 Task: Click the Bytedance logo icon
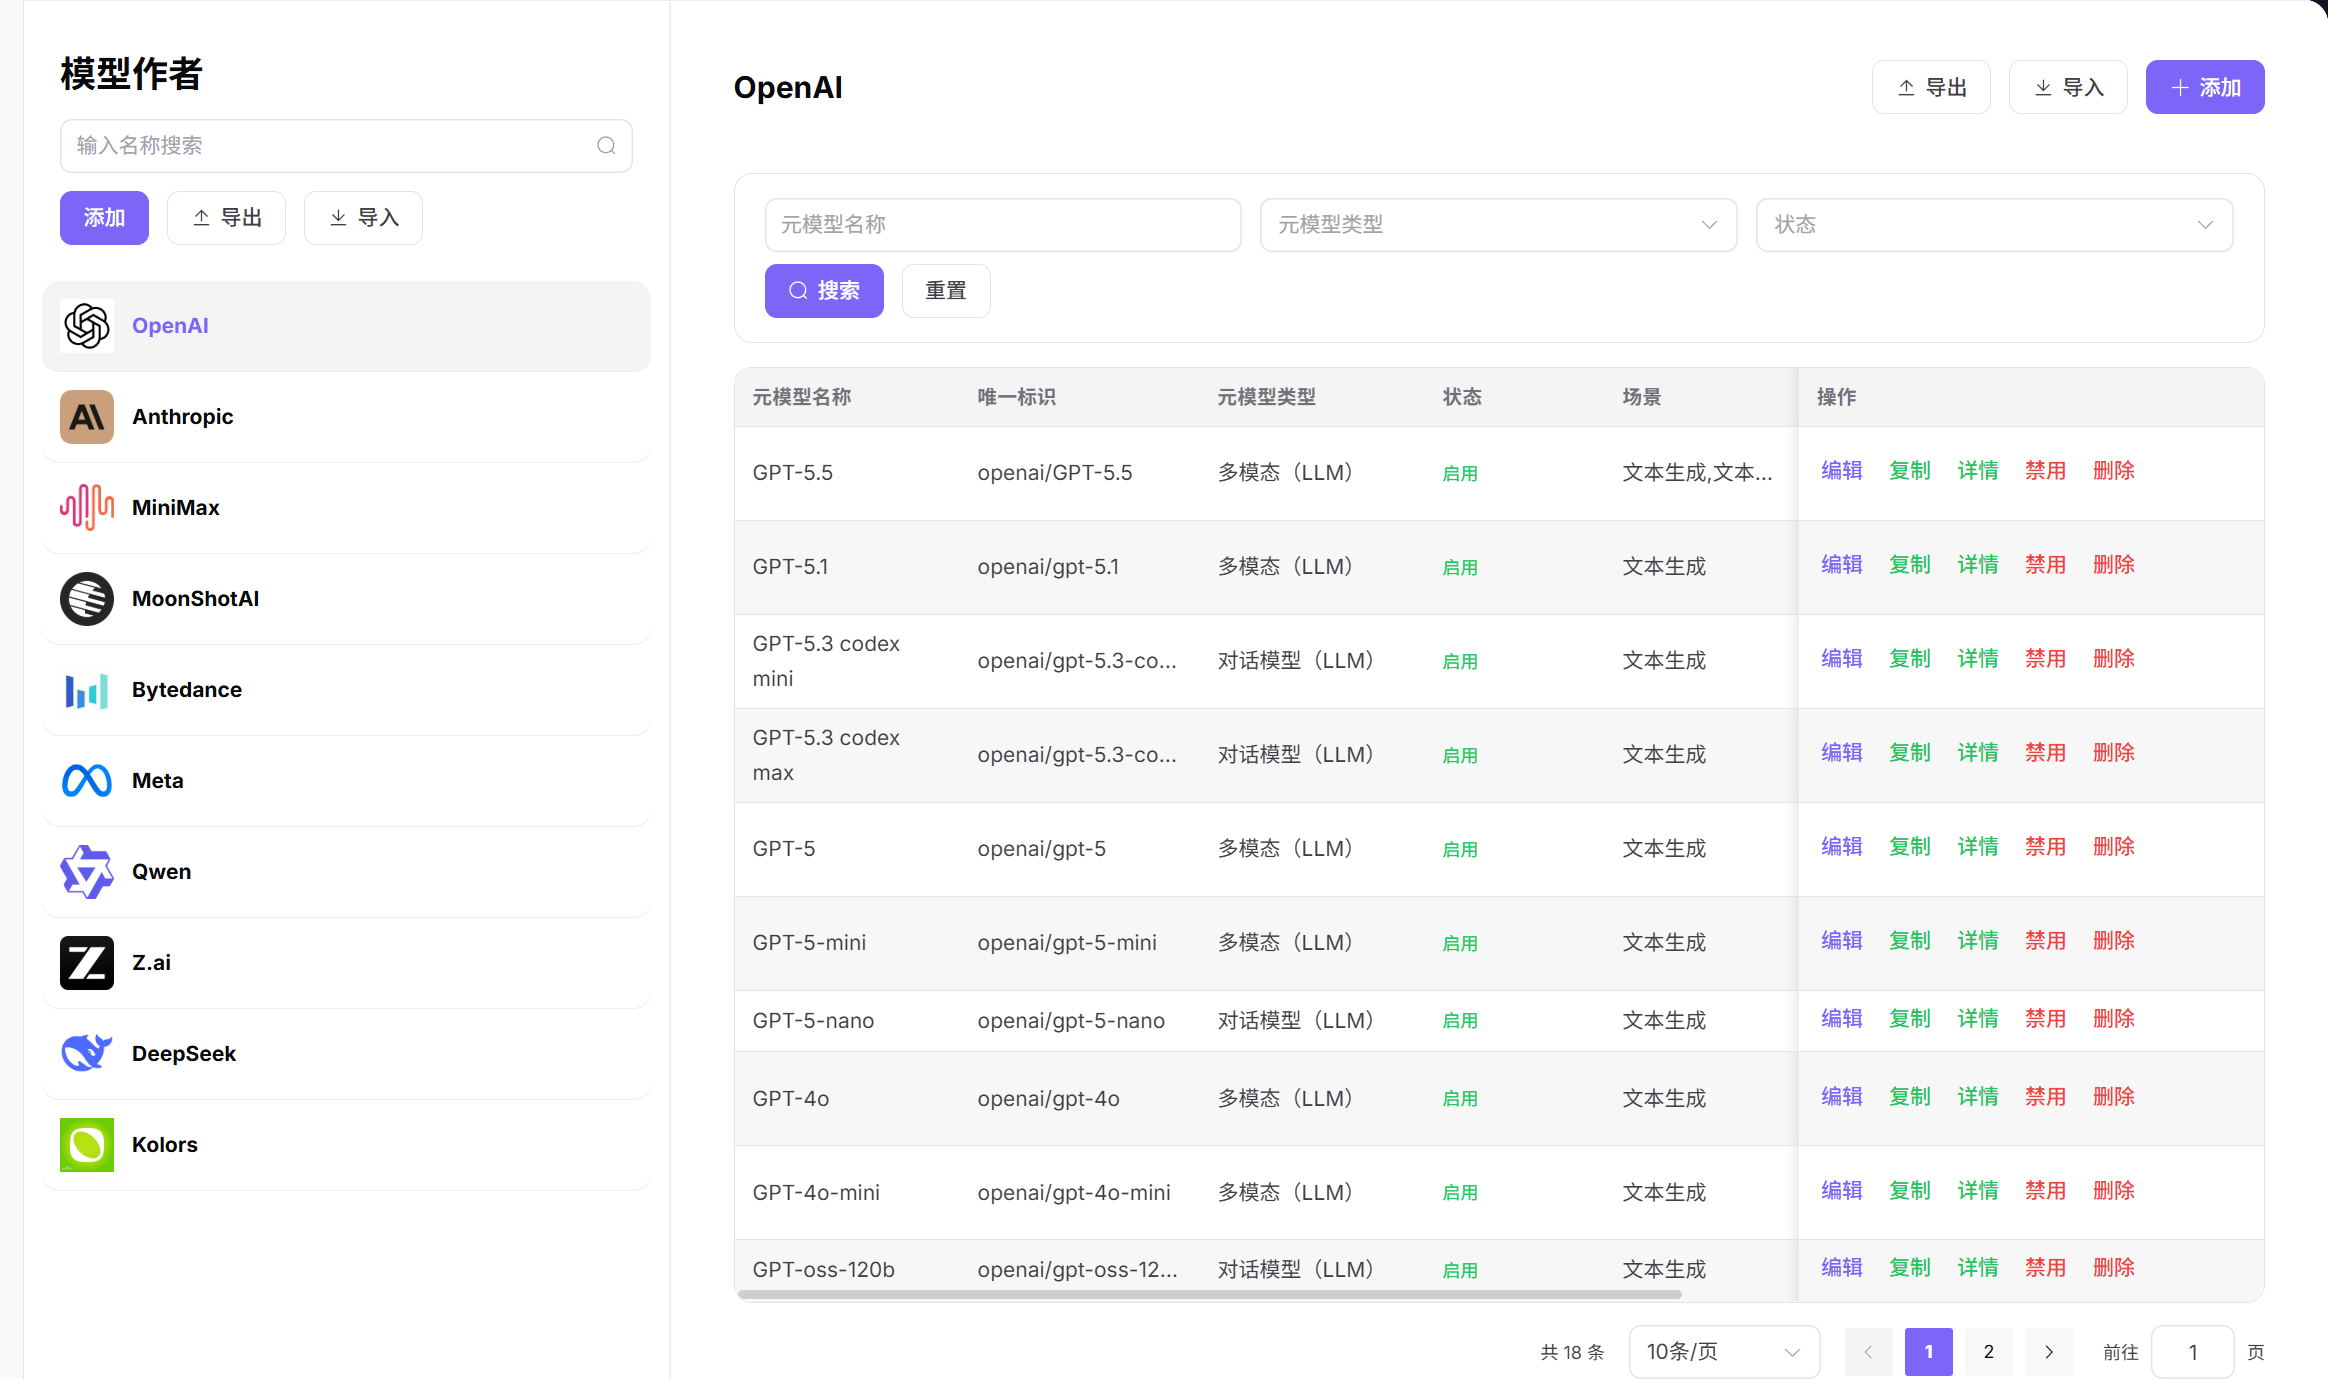click(x=87, y=690)
